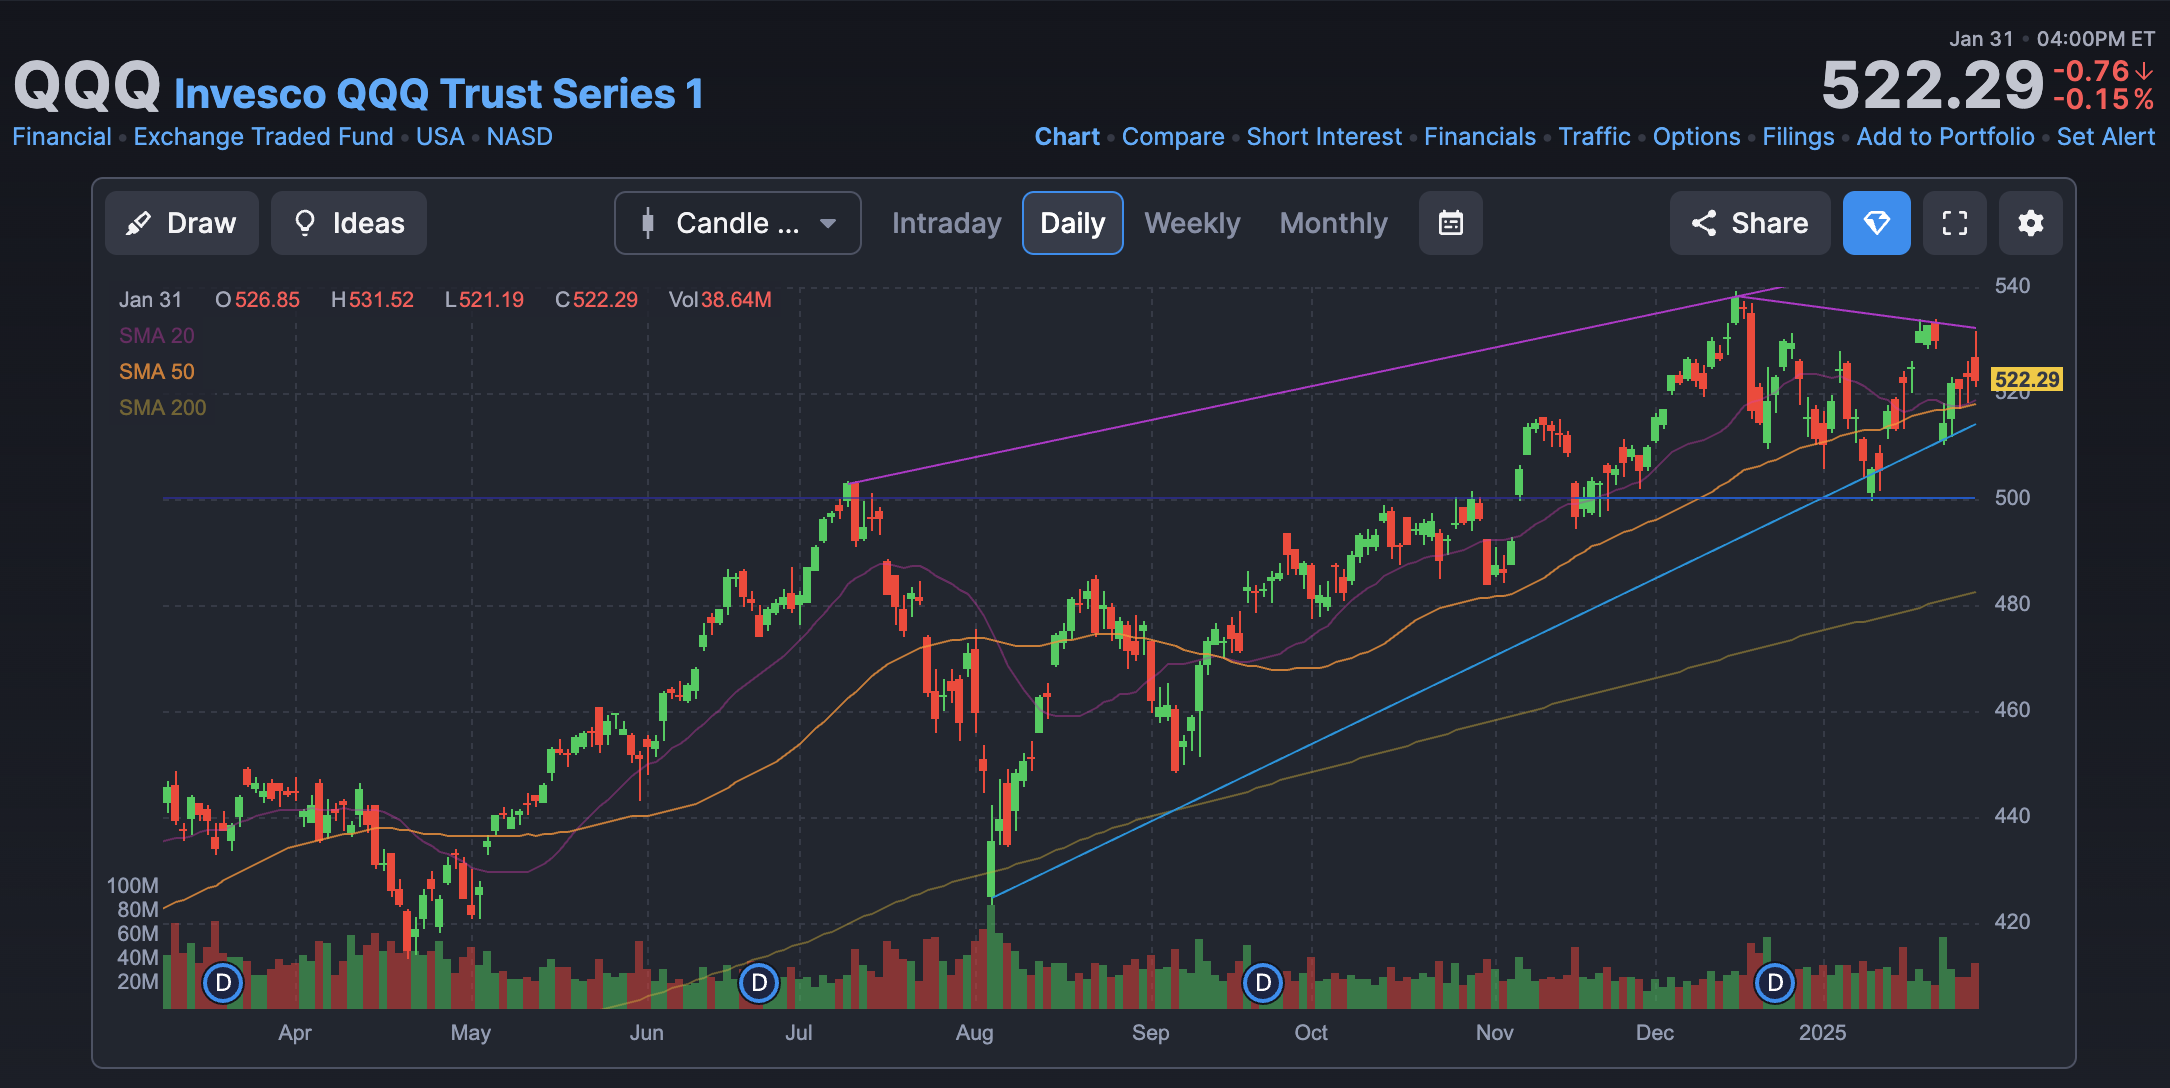Image resolution: width=2170 pixels, height=1088 pixels.
Task: Open the Draw tools button
Action: click(182, 223)
